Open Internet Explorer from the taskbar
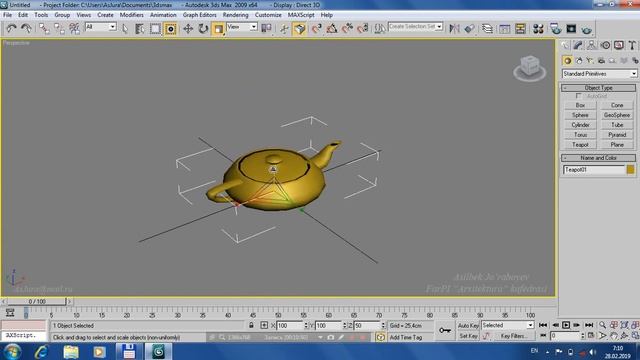The height and width of the screenshot is (360, 640). click(41, 351)
